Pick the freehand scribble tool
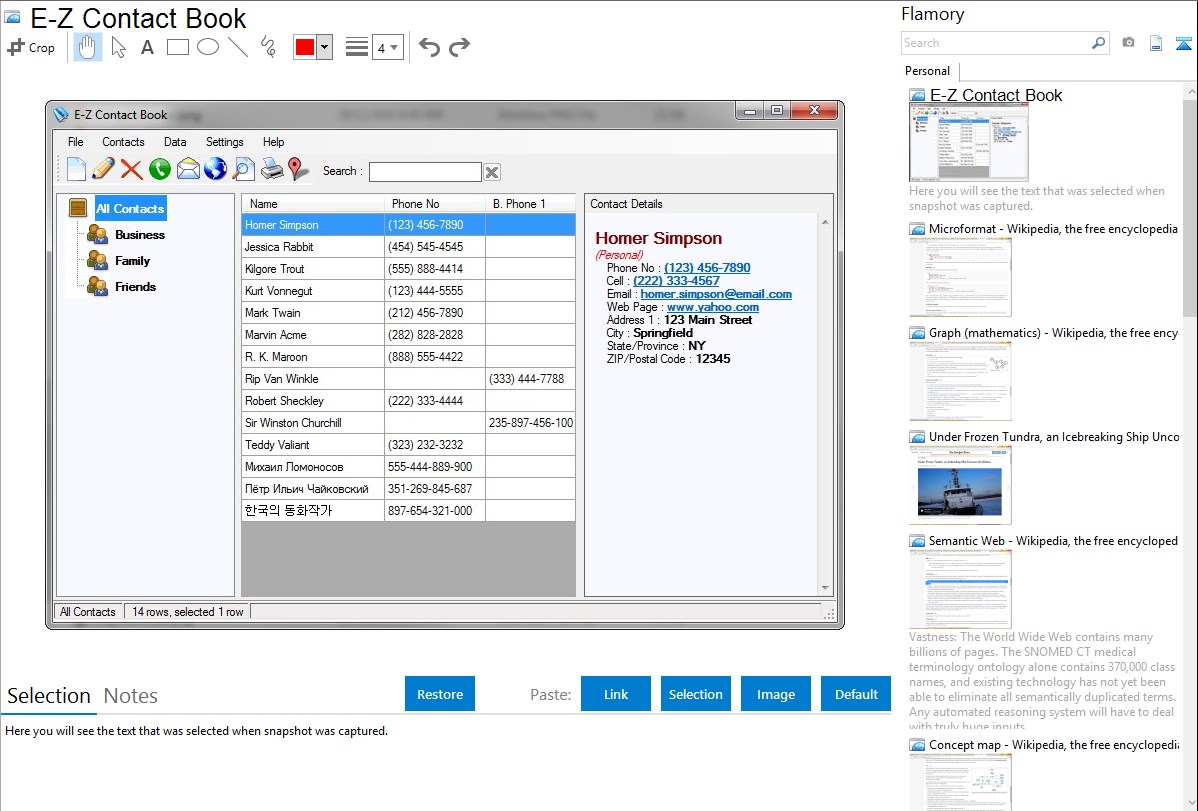The width and height of the screenshot is (1198, 811). pos(268,47)
